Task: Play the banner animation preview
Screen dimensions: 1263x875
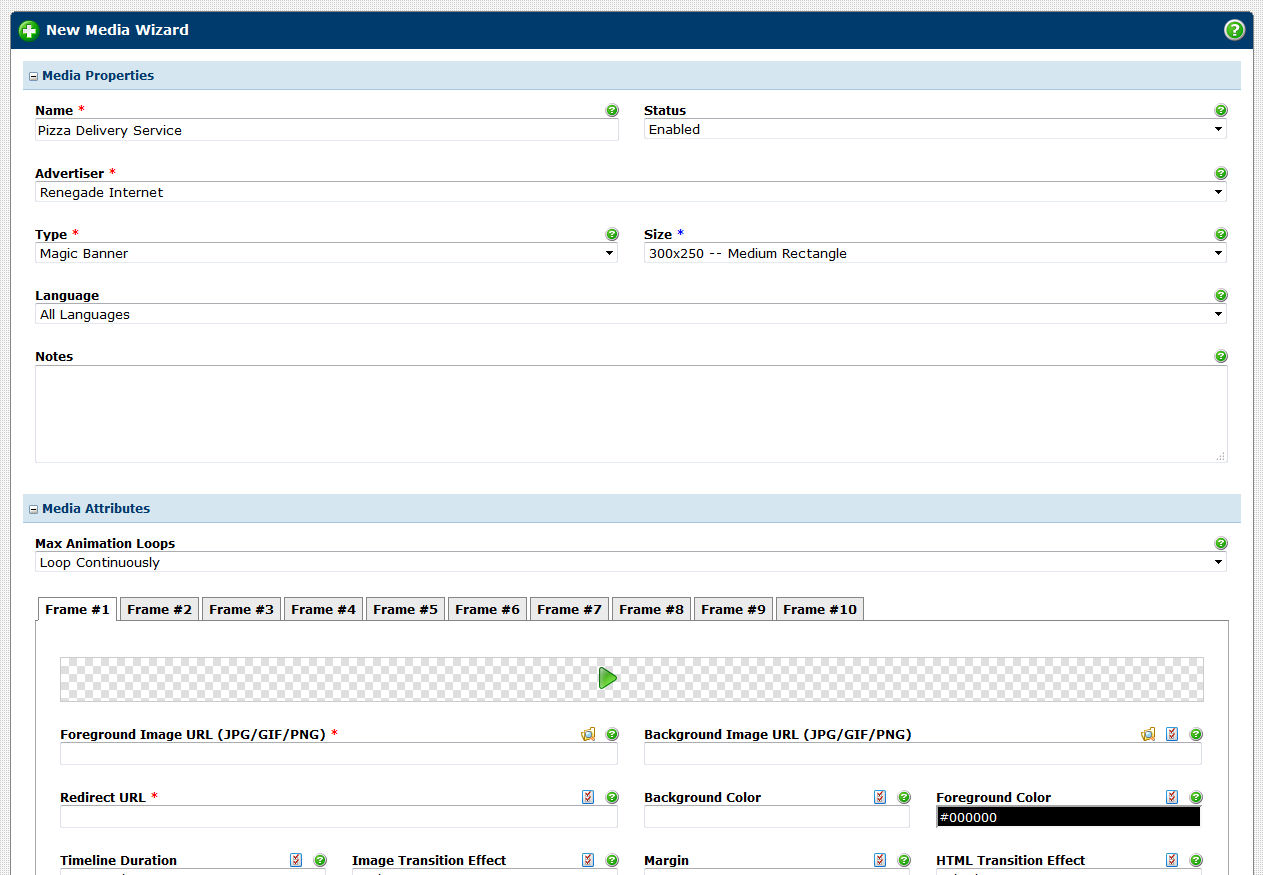Action: [x=607, y=678]
